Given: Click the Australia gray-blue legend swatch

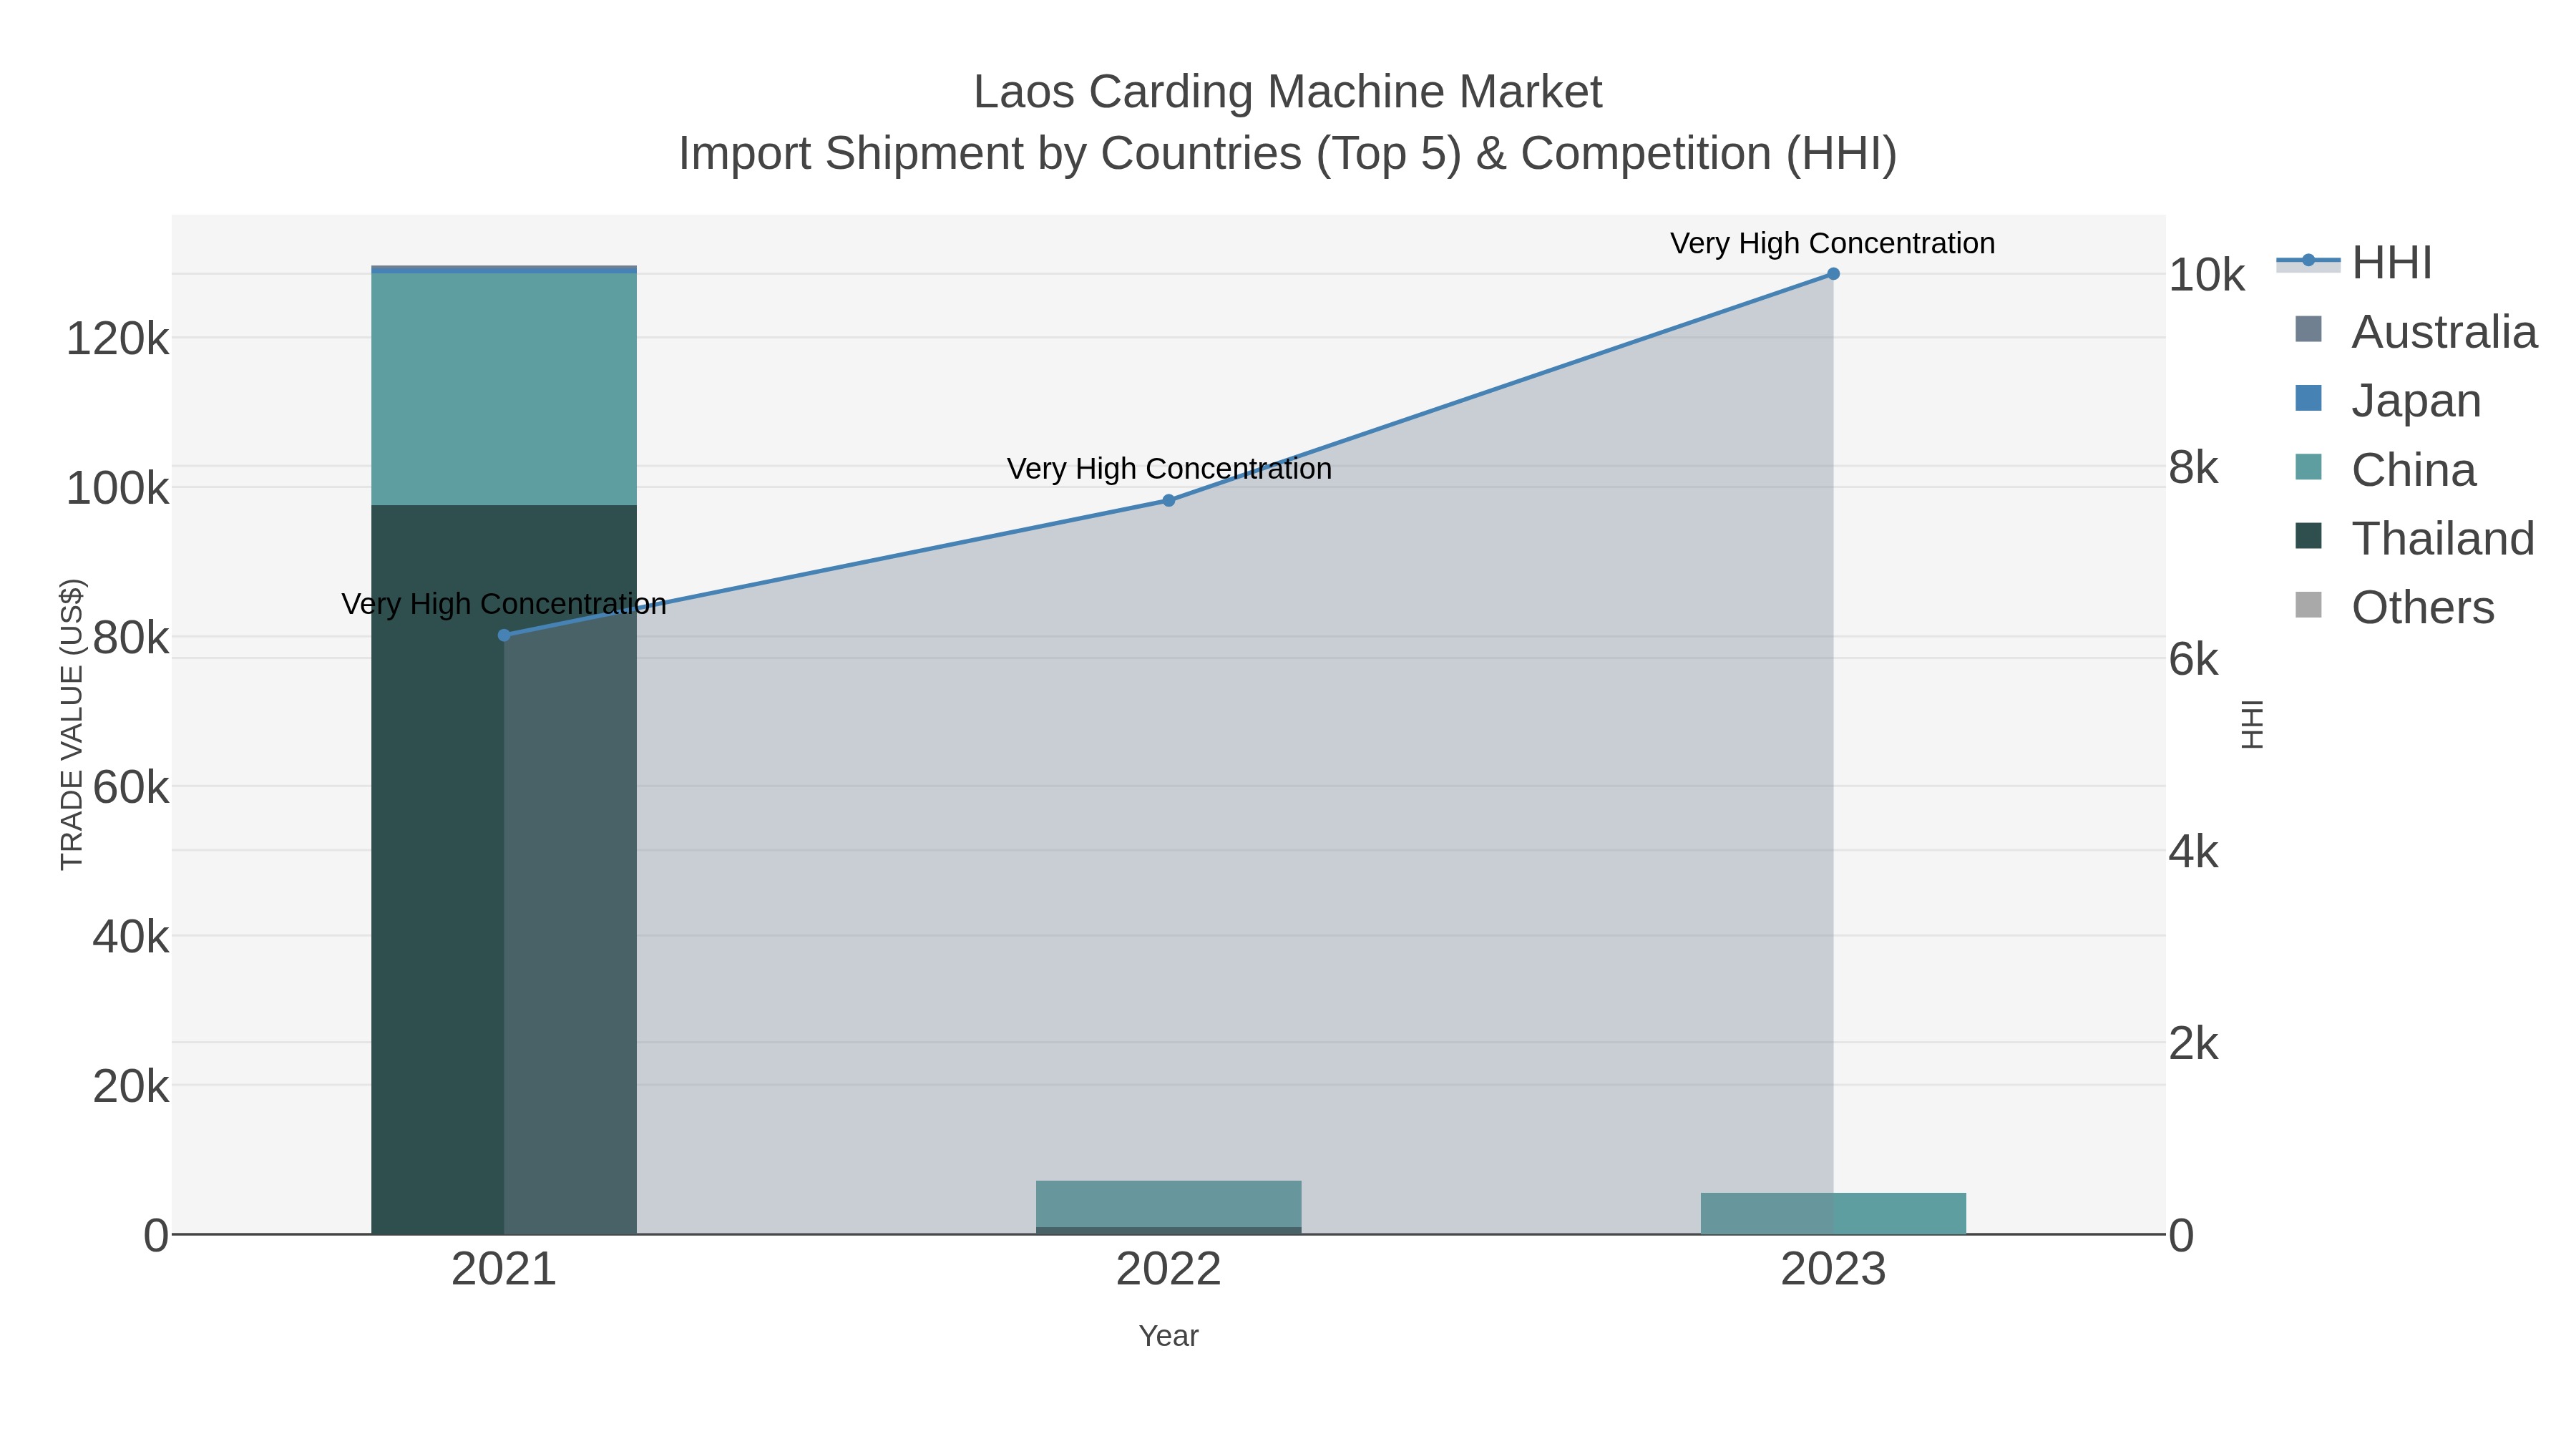Looking at the screenshot, I should (x=2308, y=329).
